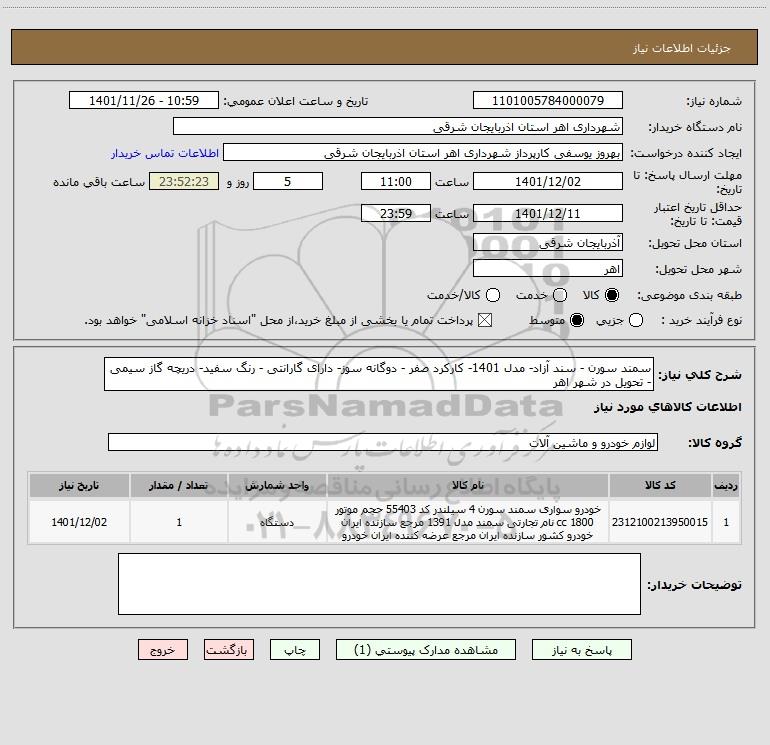Screen dimensions: 770x745
Task: Select the کالا/خدمت radio button
Action: (493, 295)
